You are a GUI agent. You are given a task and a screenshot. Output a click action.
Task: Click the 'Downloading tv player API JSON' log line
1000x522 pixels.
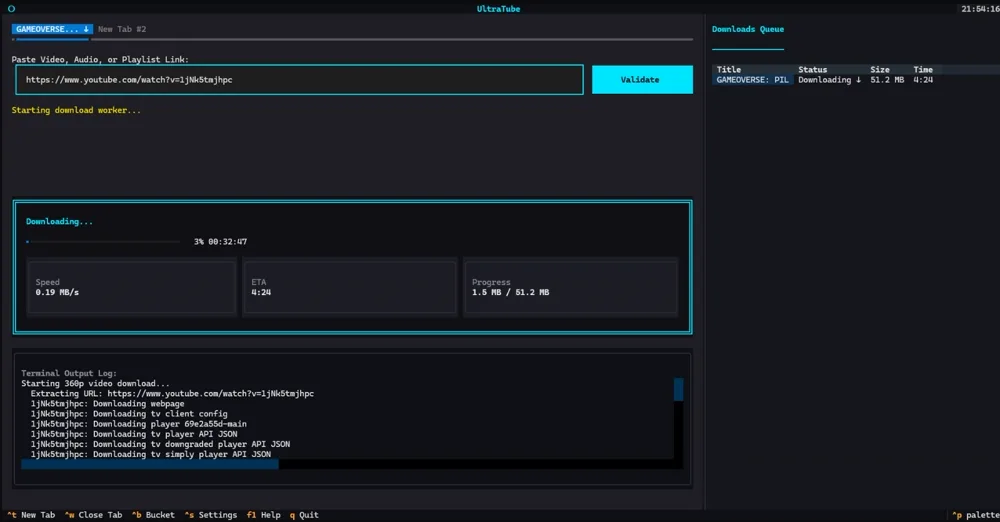point(134,434)
